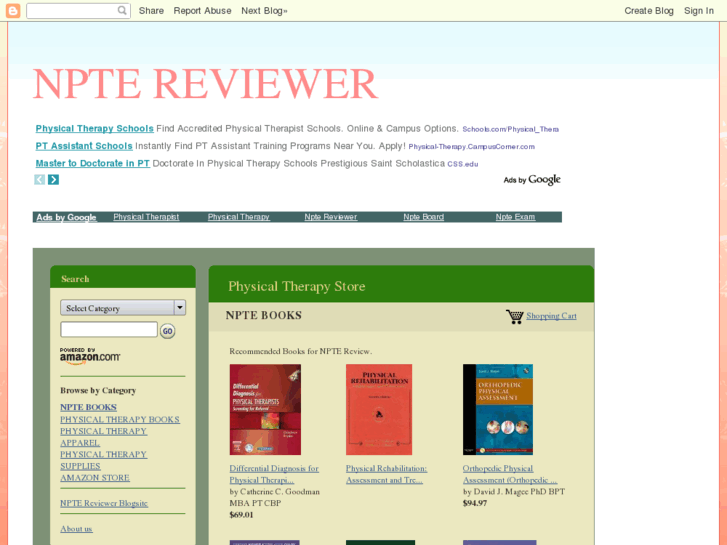Focus the store search text field
Screen dimensions: 727x545
pyautogui.click(x=109, y=329)
